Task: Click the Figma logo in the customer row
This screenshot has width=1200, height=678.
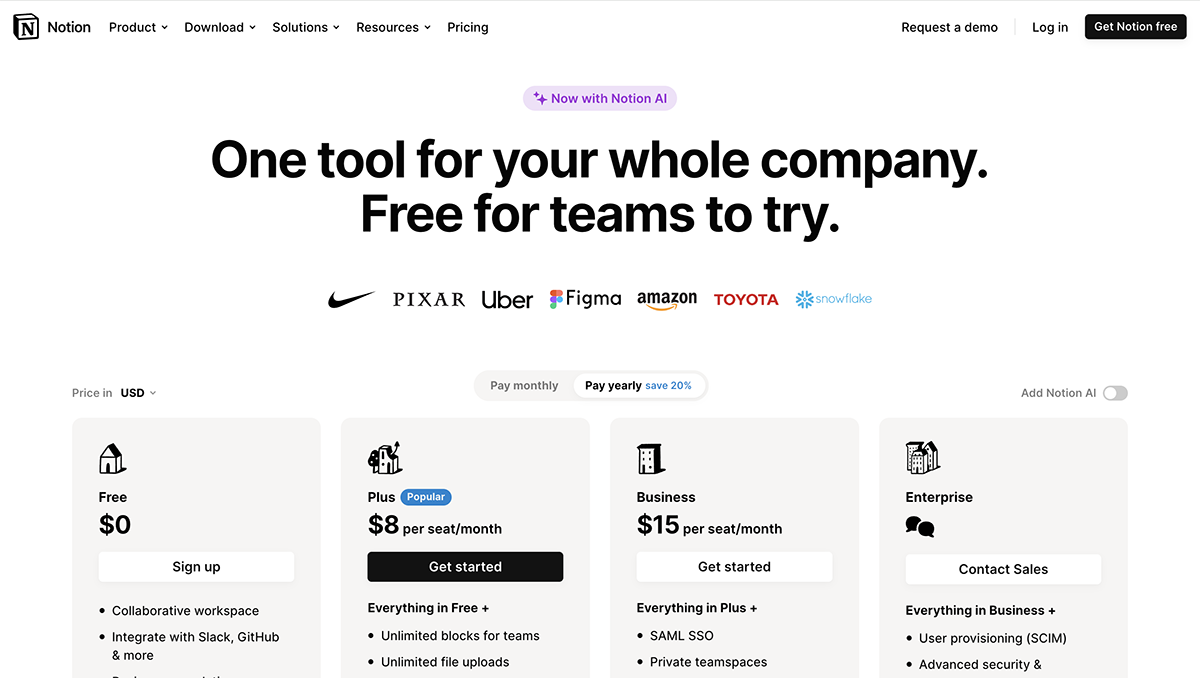Action: coord(585,298)
